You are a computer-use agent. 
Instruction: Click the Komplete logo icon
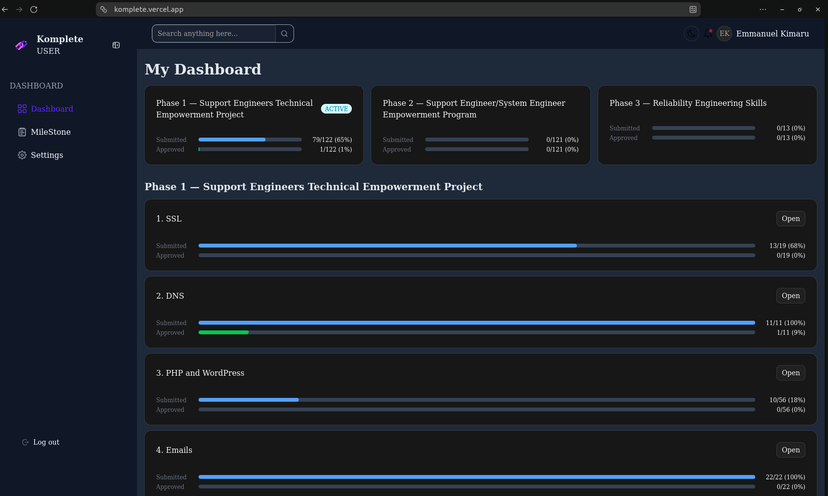(21, 45)
